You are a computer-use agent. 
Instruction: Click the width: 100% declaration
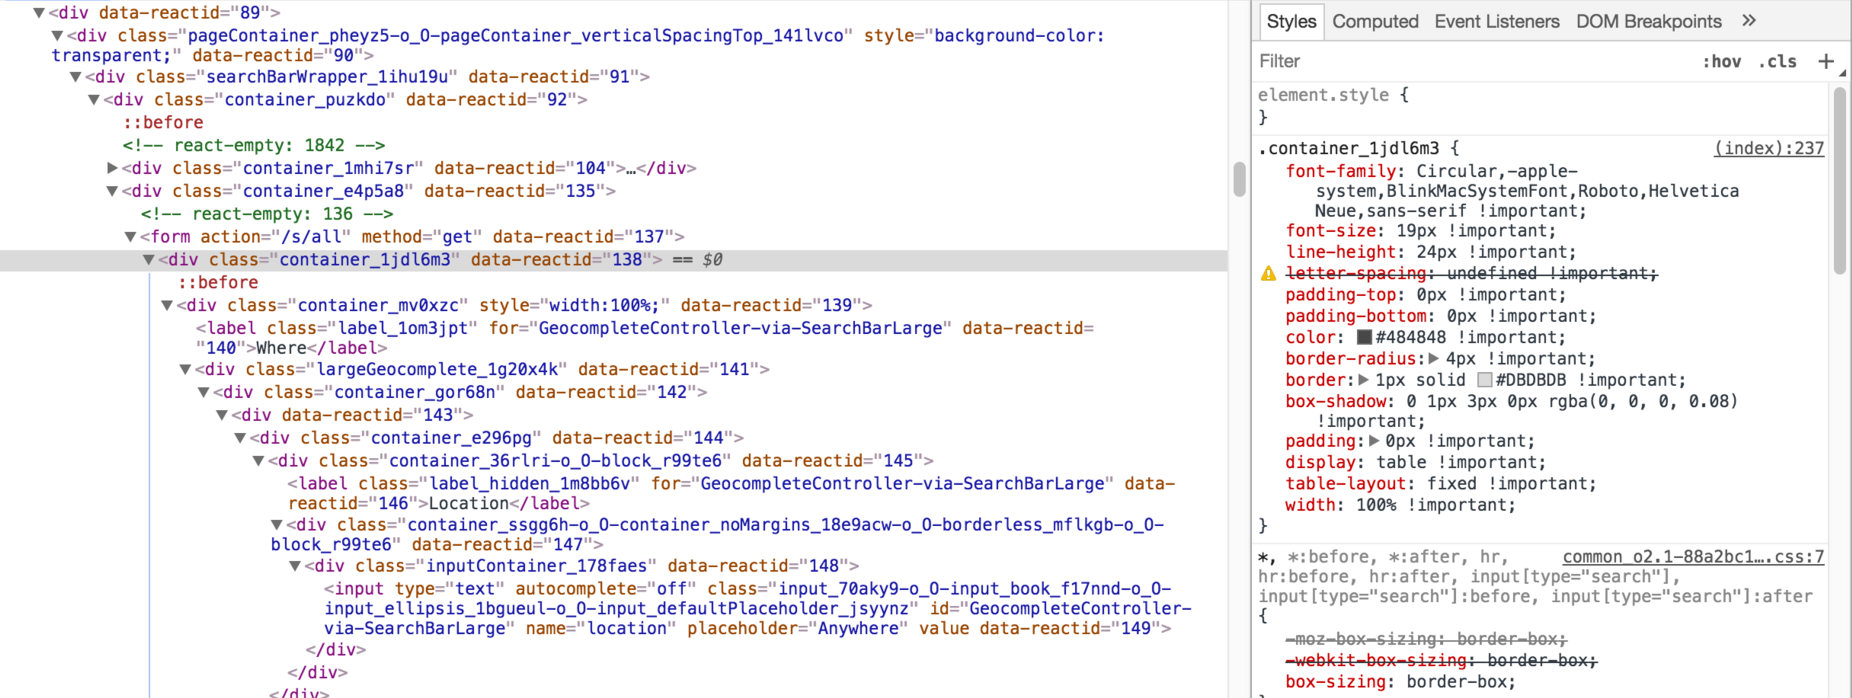1400,505
